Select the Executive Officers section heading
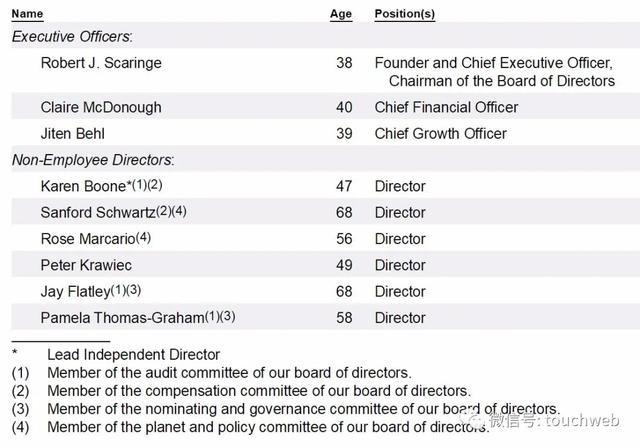The height and width of the screenshot is (448, 640). click(72, 37)
